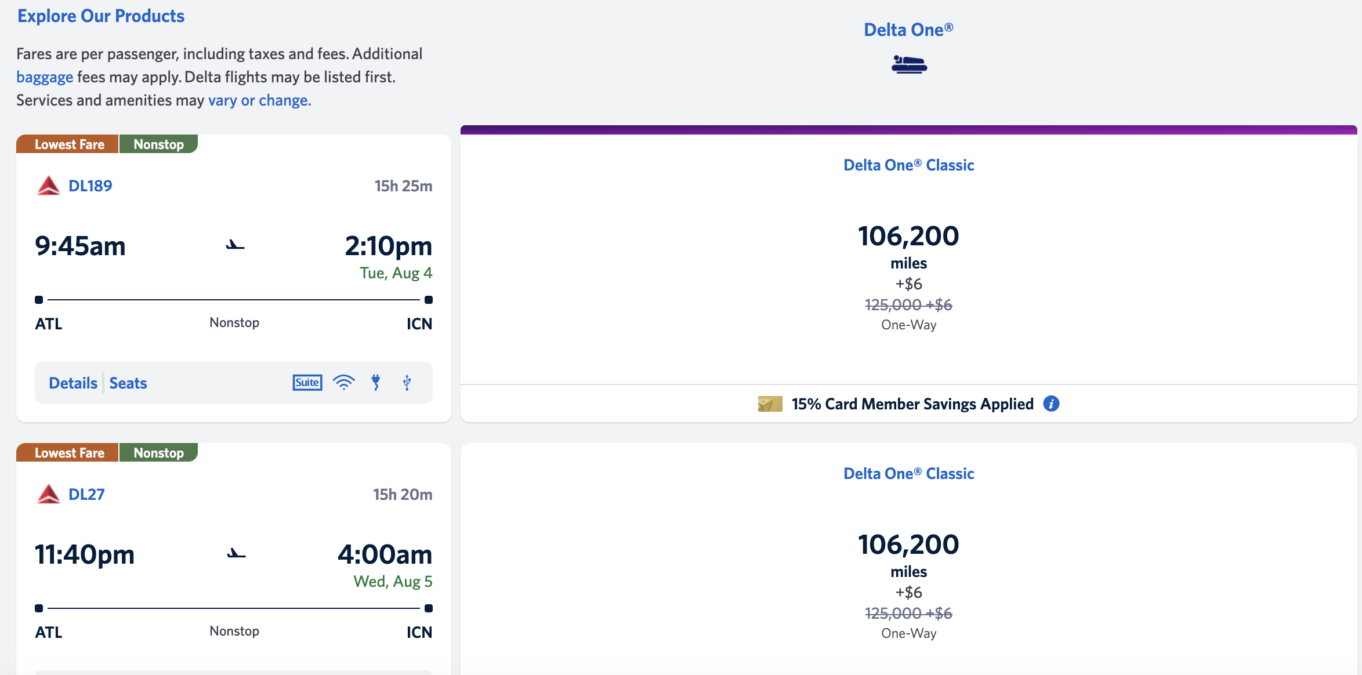View Seats for flight DL189
1362x675 pixels.
[128, 383]
